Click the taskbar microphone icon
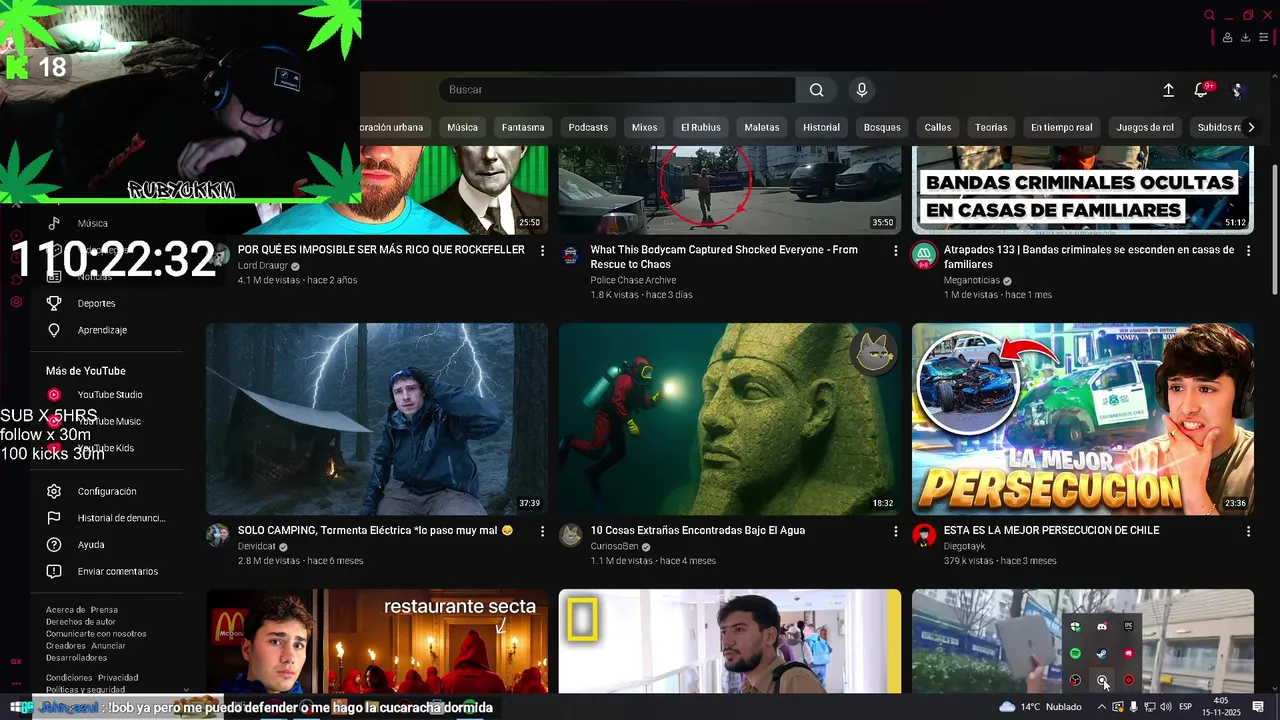This screenshot has height=720, width=1280. [x=1133, y=707]
